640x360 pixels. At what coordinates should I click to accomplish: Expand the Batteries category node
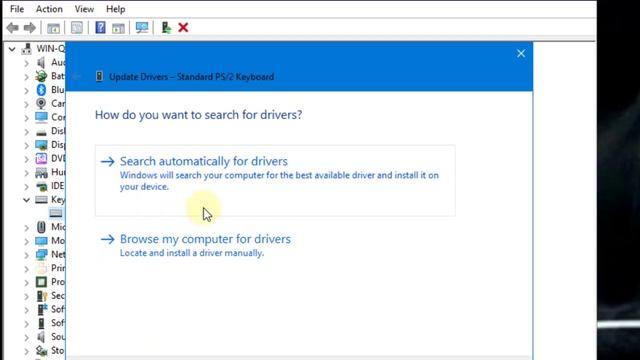point(27,77)
